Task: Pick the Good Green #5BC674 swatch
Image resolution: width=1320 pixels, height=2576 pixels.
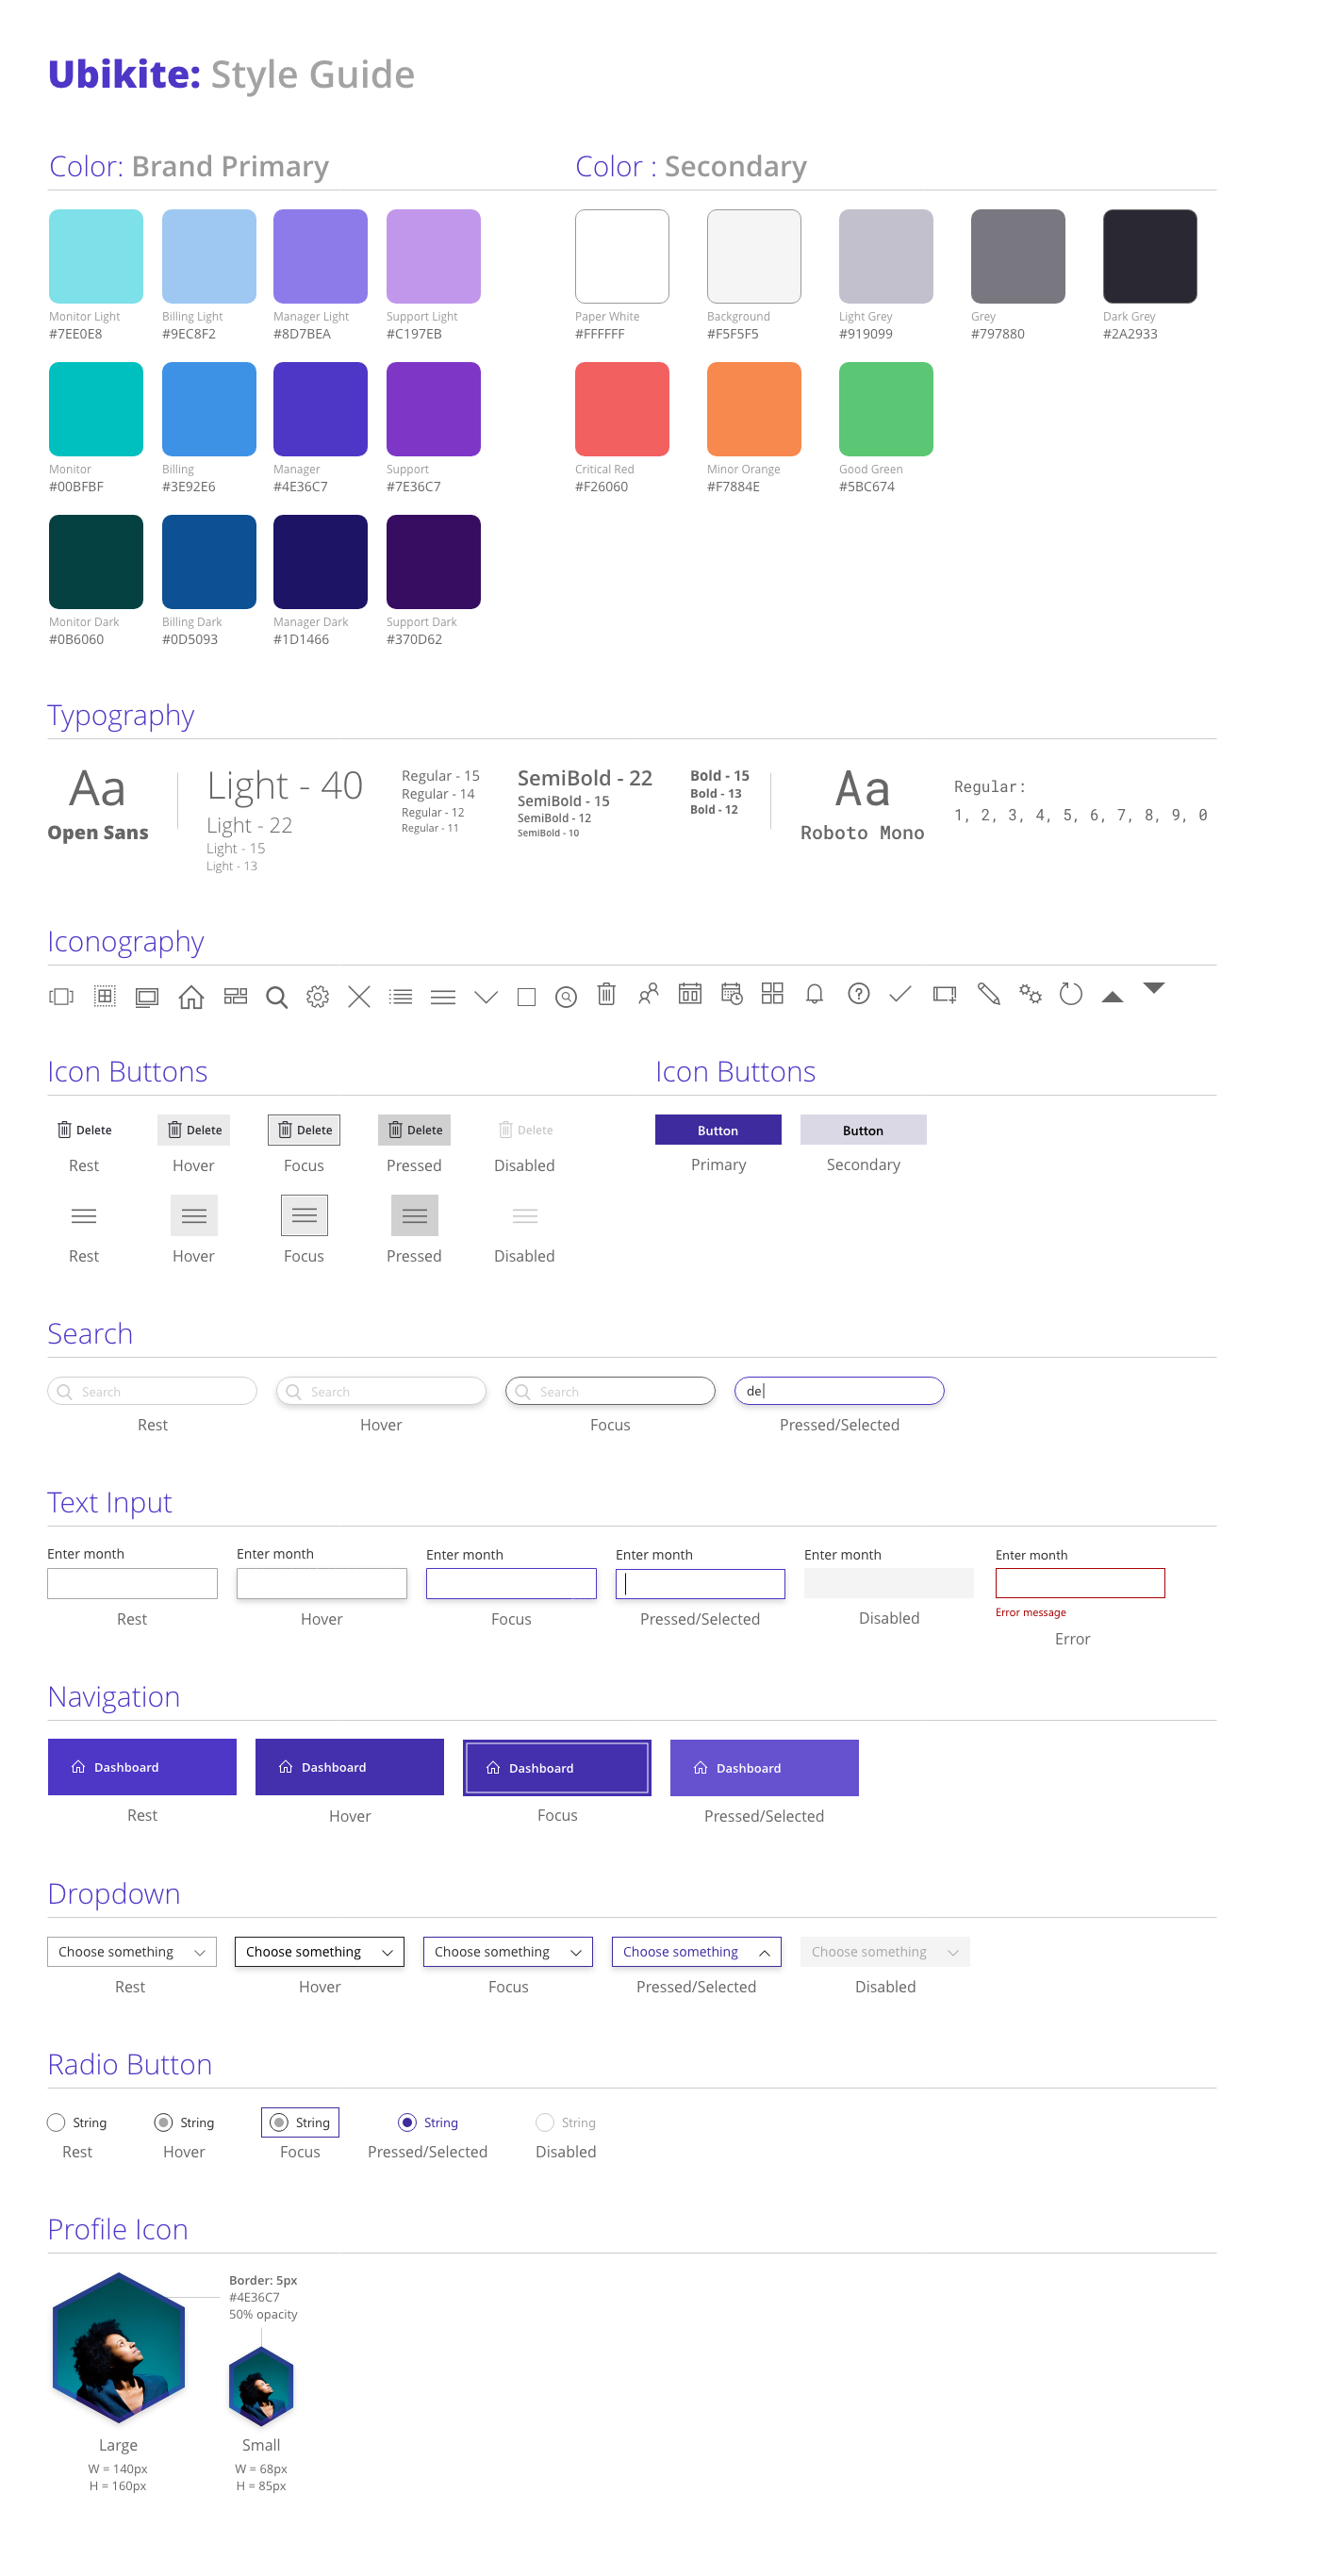Action: click(886, 409)
